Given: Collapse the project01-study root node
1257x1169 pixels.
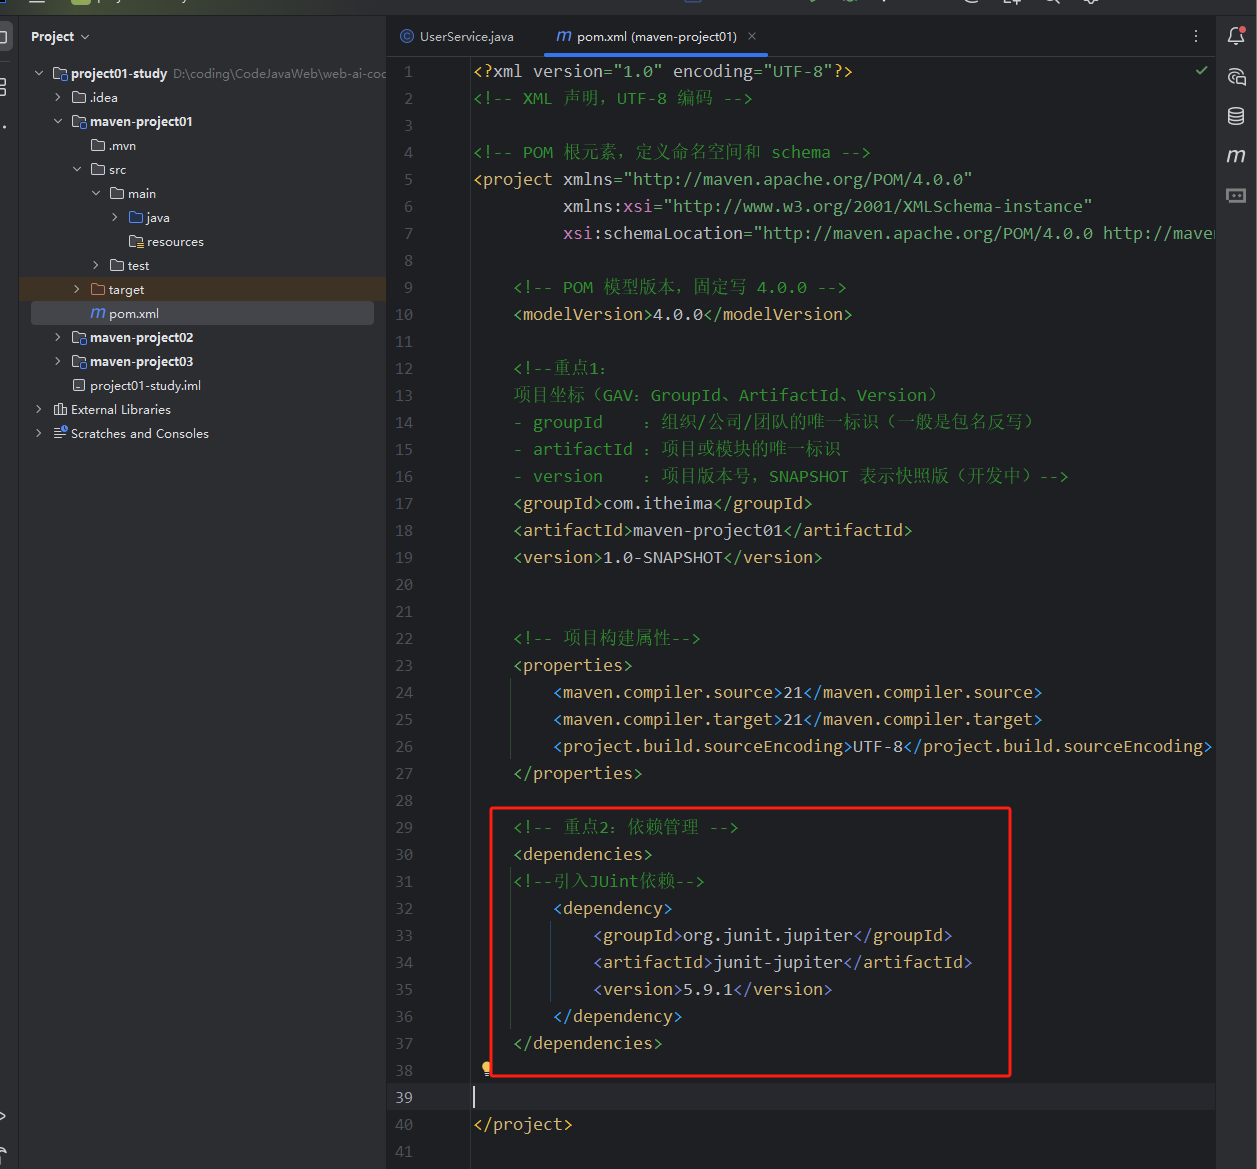Looking at the screenshot, I should pos(39,73).
